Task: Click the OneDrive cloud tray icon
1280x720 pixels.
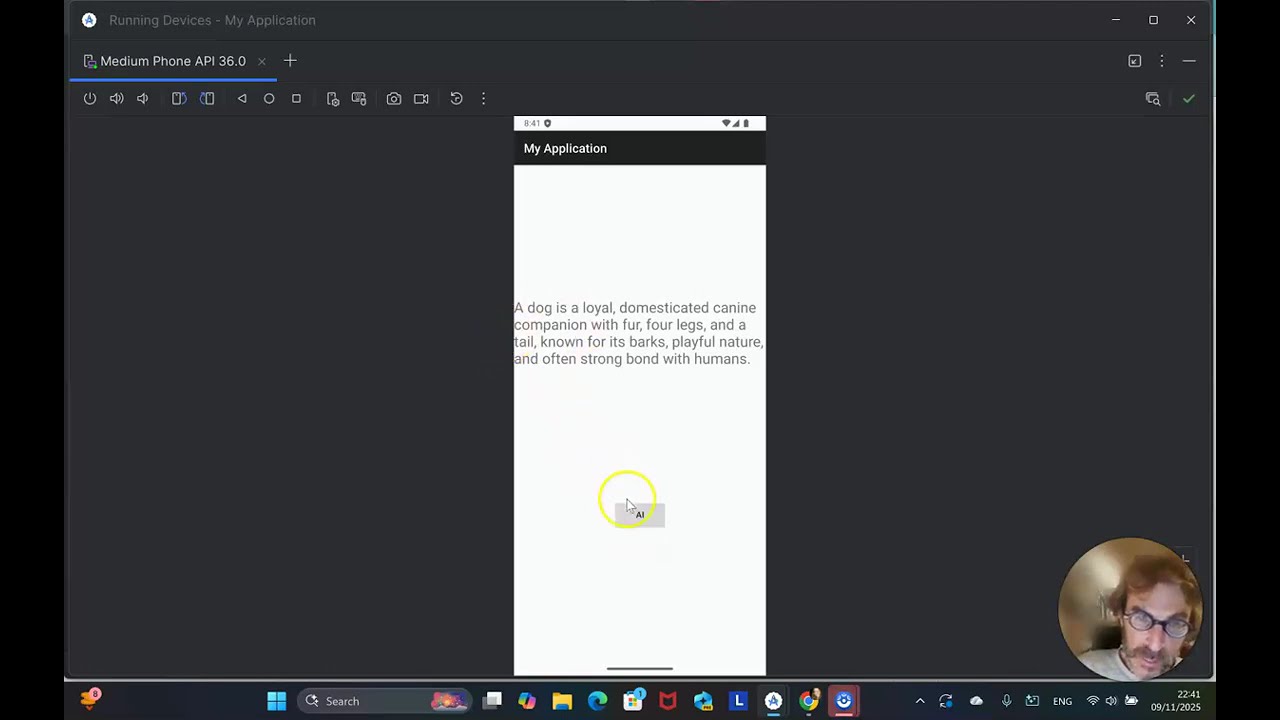Action: [x=977, y=701]
